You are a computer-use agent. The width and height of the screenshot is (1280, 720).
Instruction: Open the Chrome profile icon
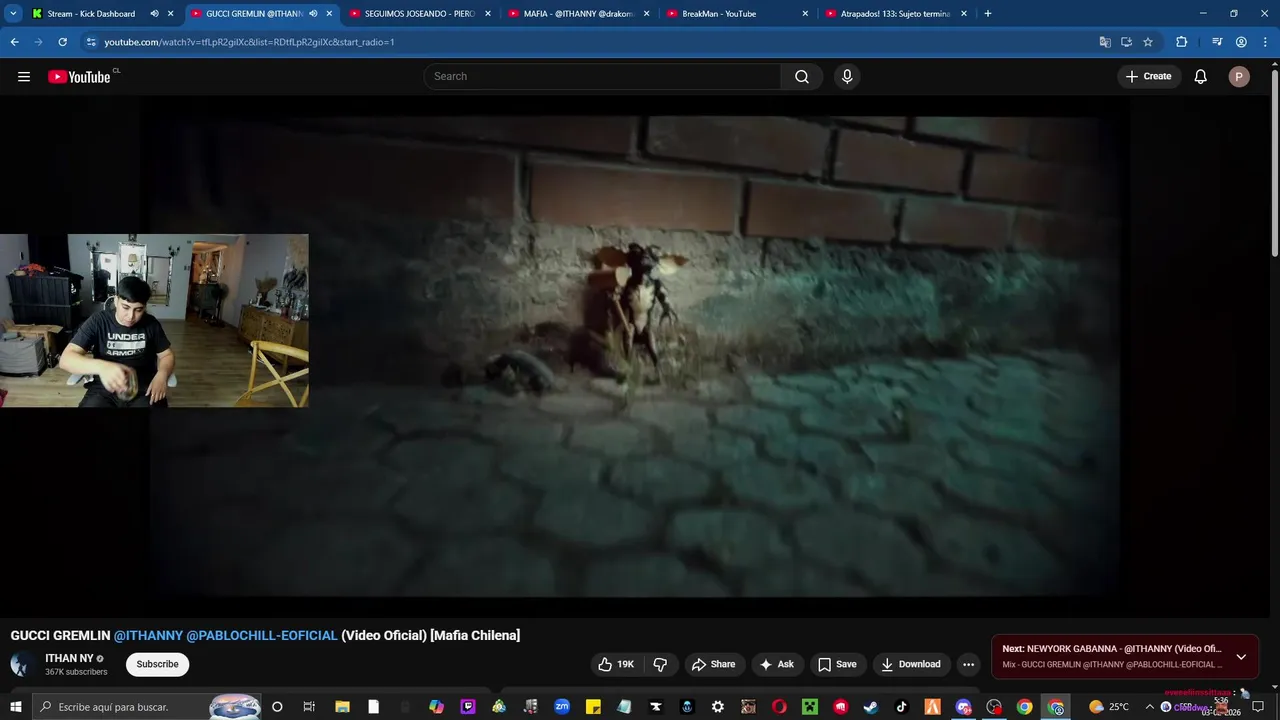[x=1241, y=42]
